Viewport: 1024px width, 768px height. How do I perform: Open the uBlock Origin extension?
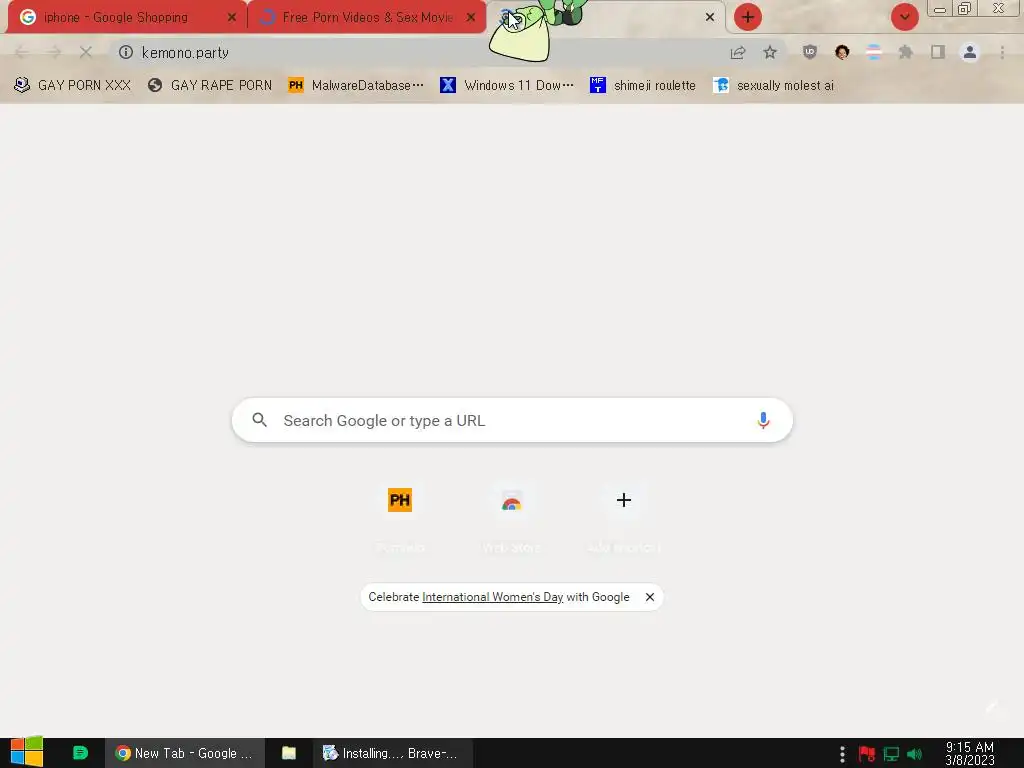810,52
